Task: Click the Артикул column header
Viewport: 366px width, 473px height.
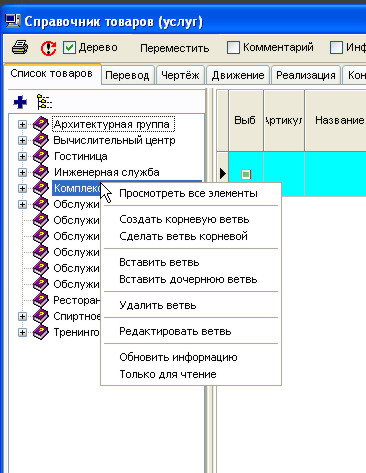Action: pyautogui.click(x=284, y=120)
